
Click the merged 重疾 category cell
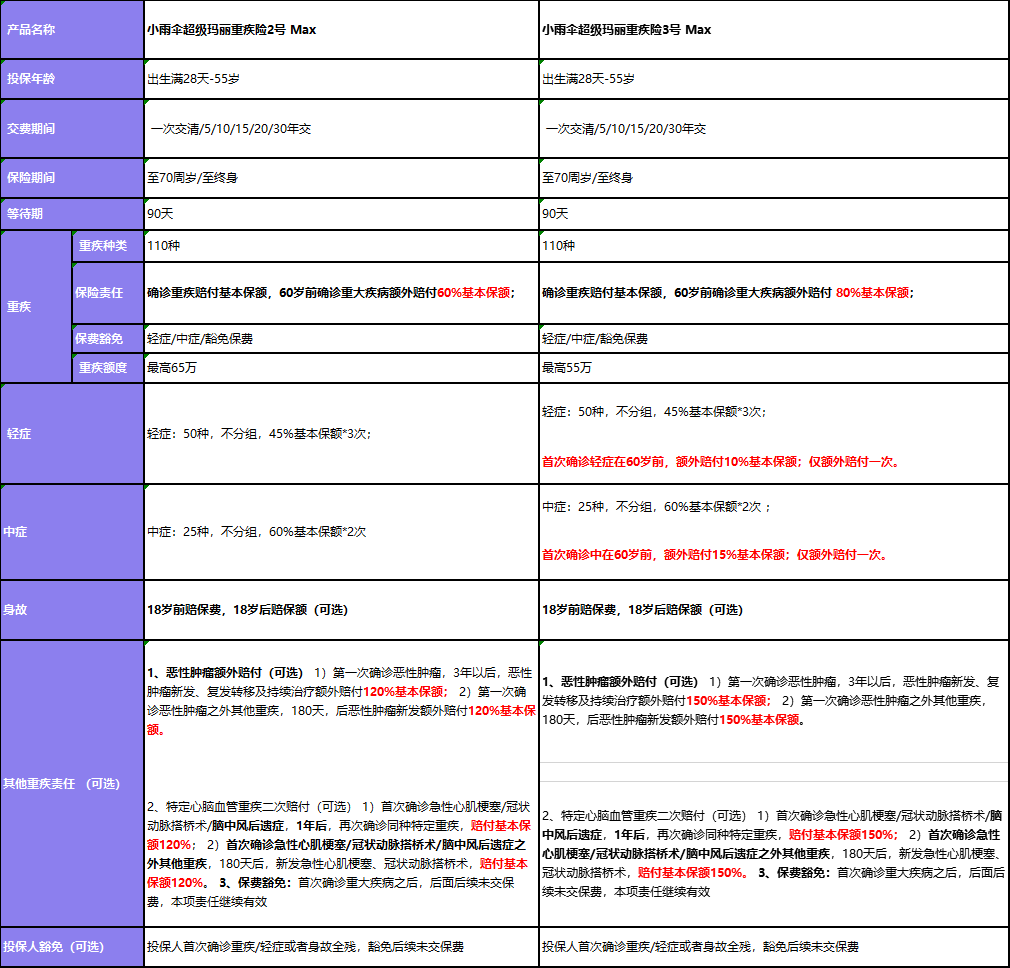pyautogui.click(x=36, y=307)
